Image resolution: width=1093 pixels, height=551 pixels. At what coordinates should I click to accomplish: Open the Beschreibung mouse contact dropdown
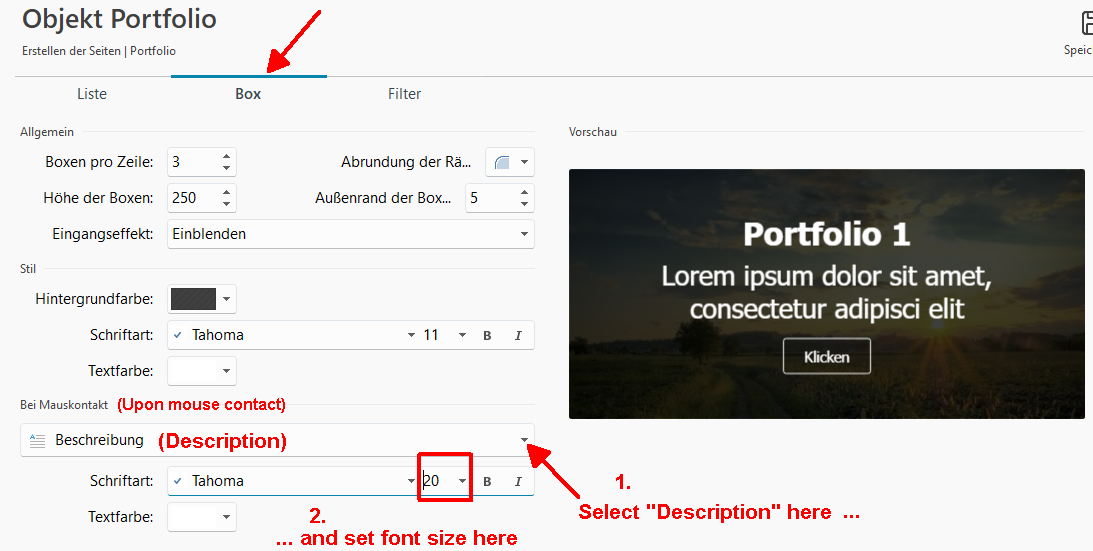[x=524, y=440]
